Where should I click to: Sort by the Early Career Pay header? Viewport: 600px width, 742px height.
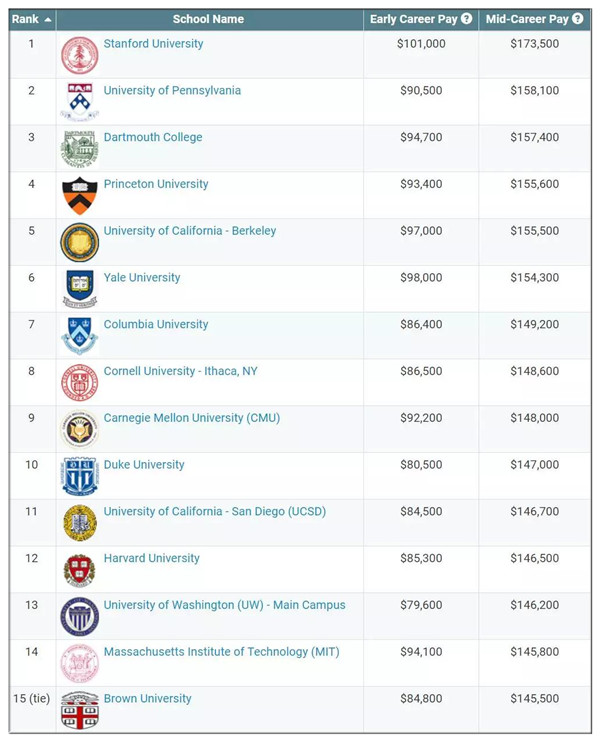pyautogui.click(x=414, y=19)
